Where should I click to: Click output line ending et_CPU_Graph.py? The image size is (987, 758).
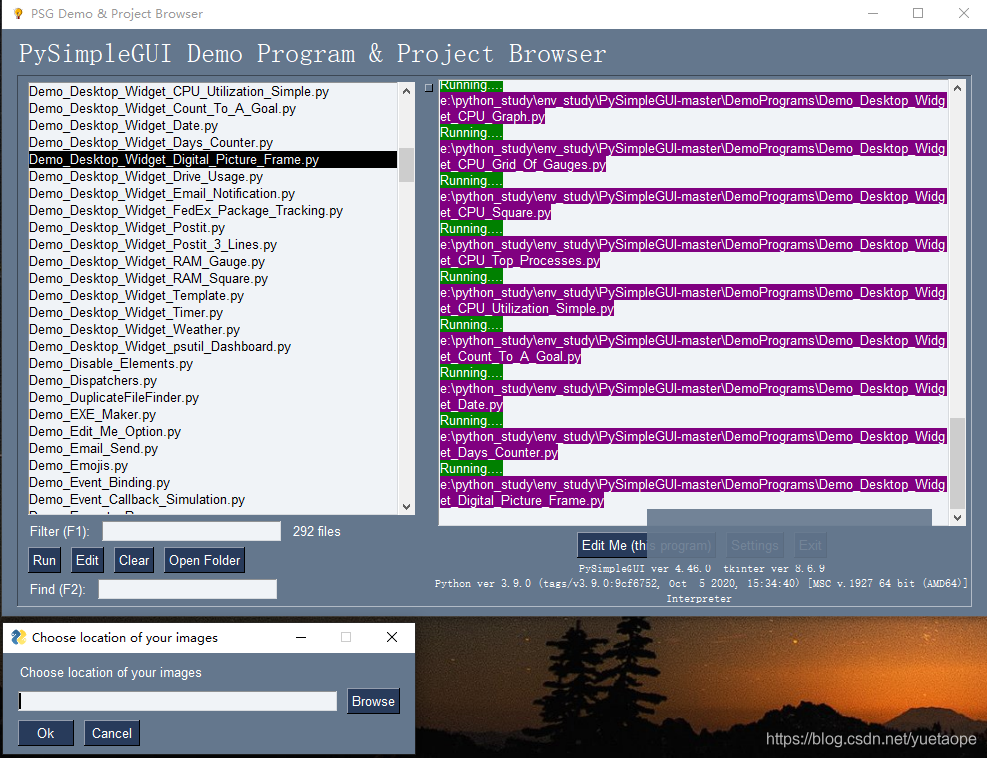(x=493, y=116)
